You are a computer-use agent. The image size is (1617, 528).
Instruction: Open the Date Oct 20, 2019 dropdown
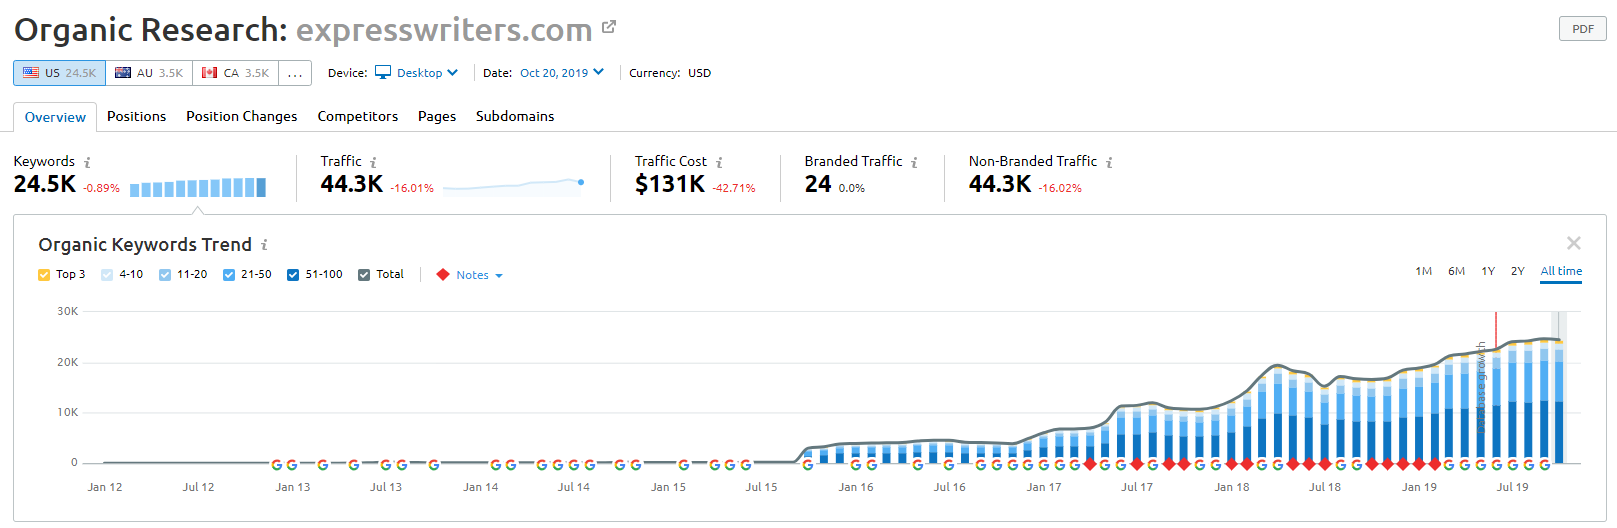(561, 73)
